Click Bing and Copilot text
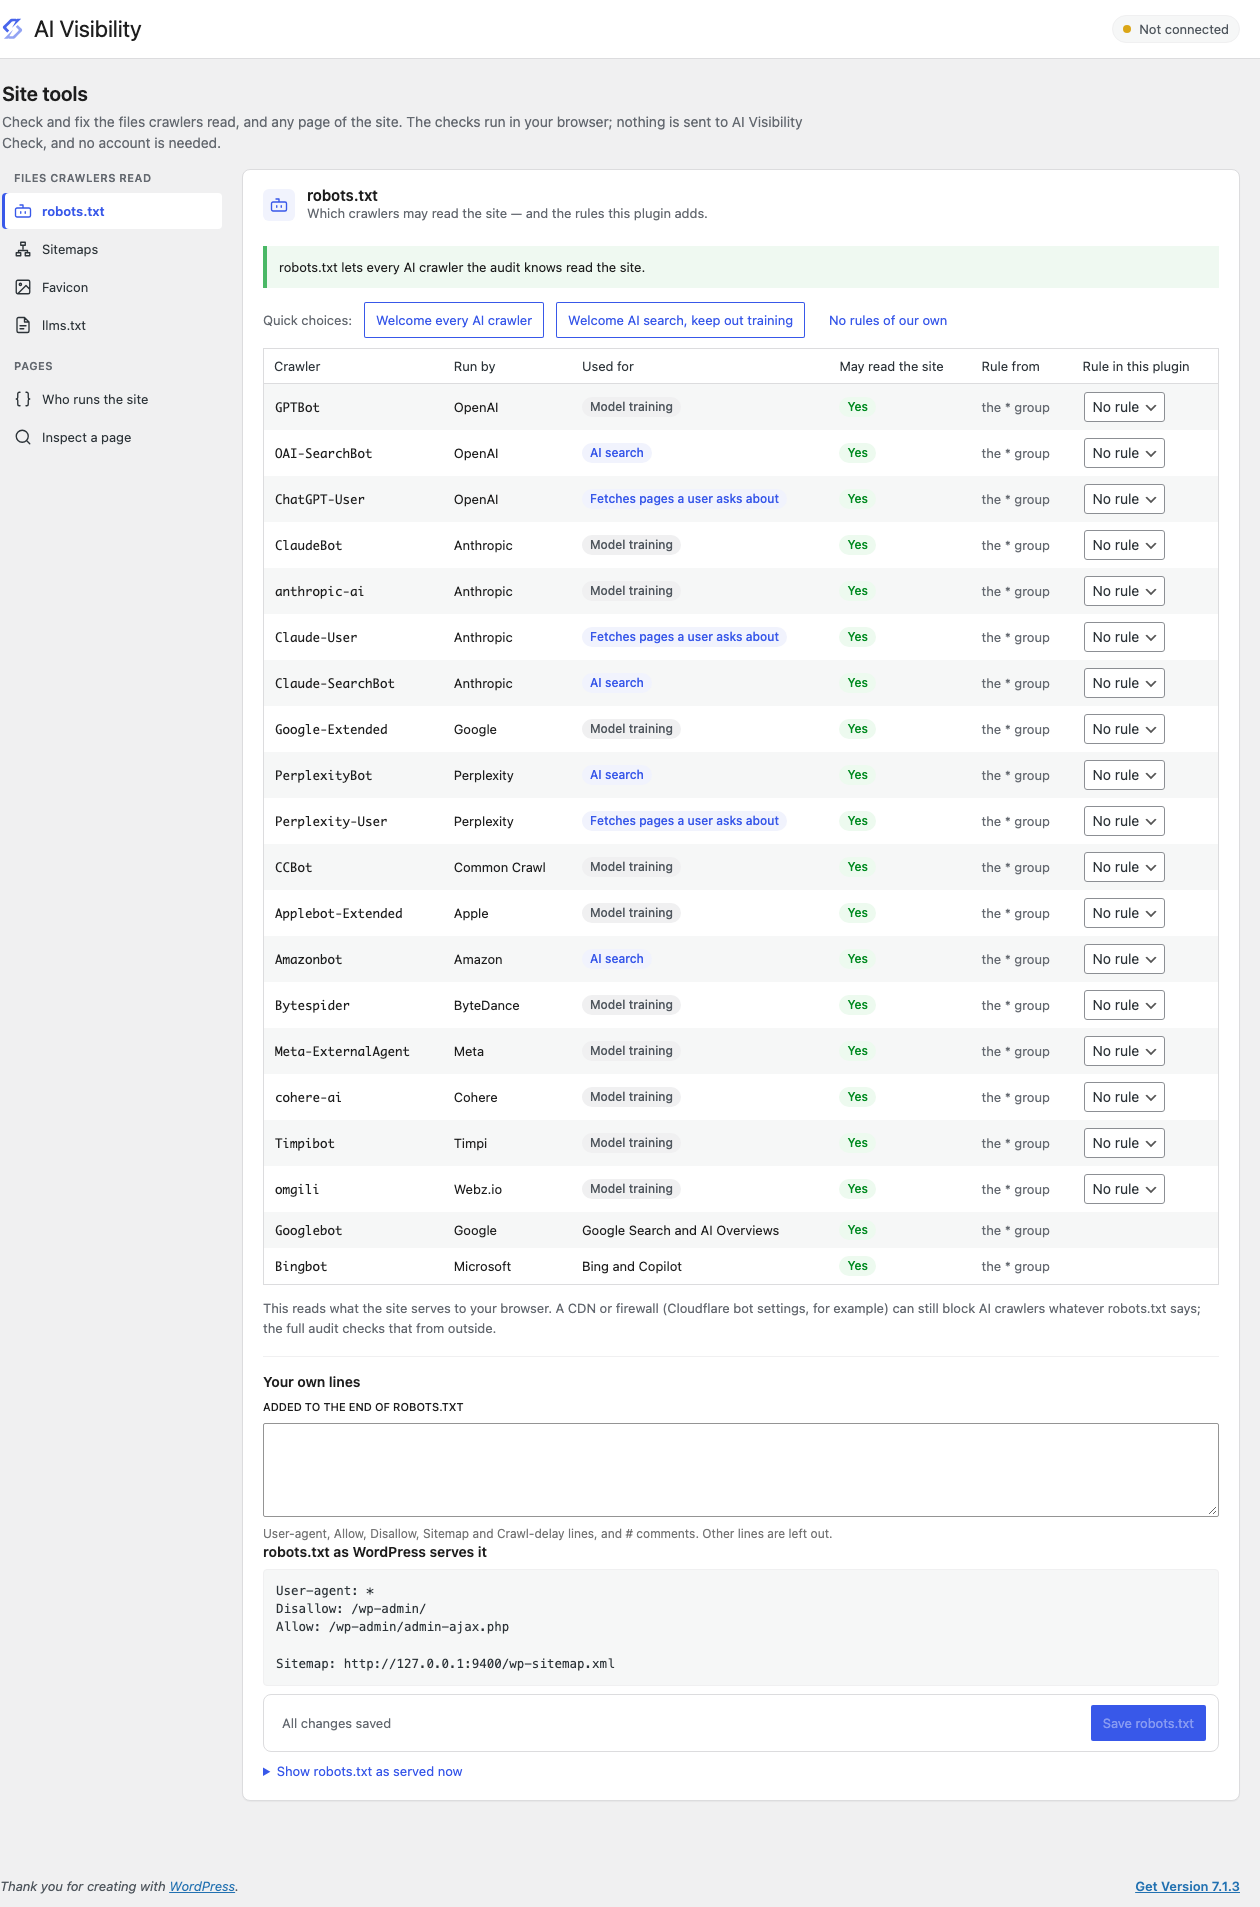 632,1267
